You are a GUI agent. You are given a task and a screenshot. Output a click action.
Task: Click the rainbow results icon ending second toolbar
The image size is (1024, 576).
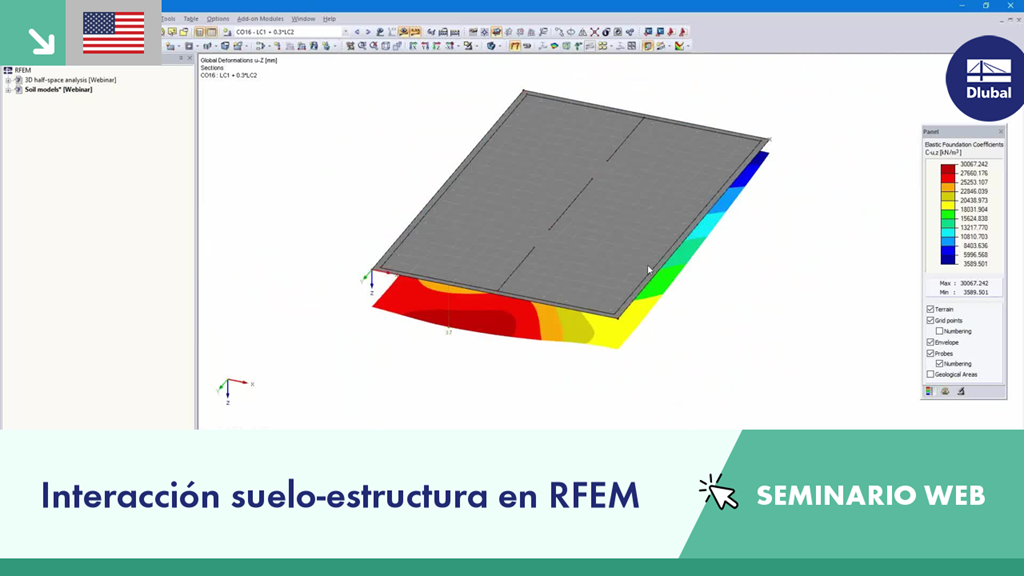679,46
